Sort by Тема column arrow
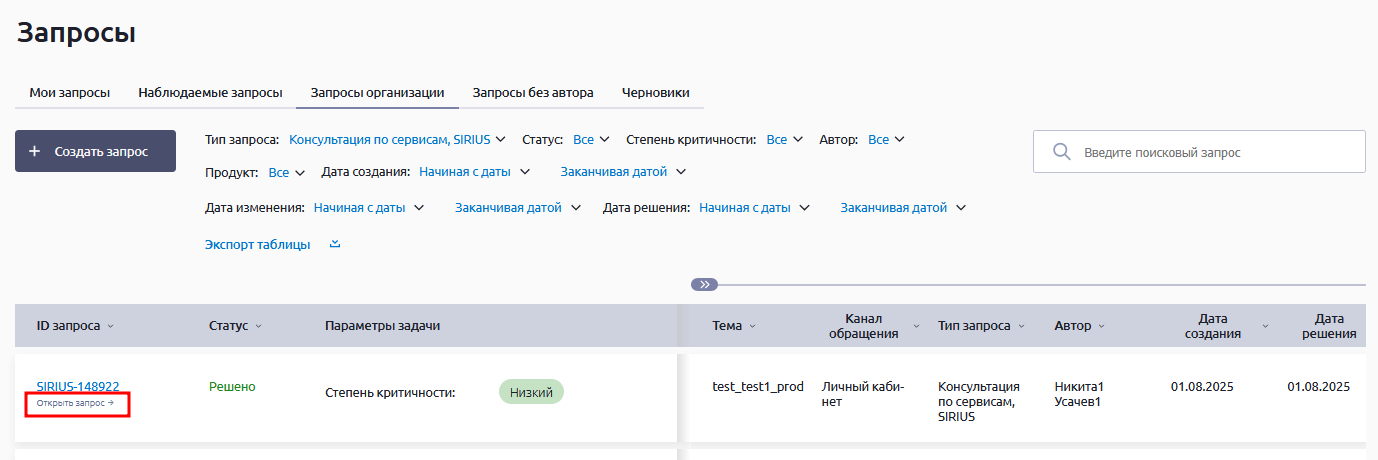Viewport: 1378px width, 460px height. click(x=752, y=326)
